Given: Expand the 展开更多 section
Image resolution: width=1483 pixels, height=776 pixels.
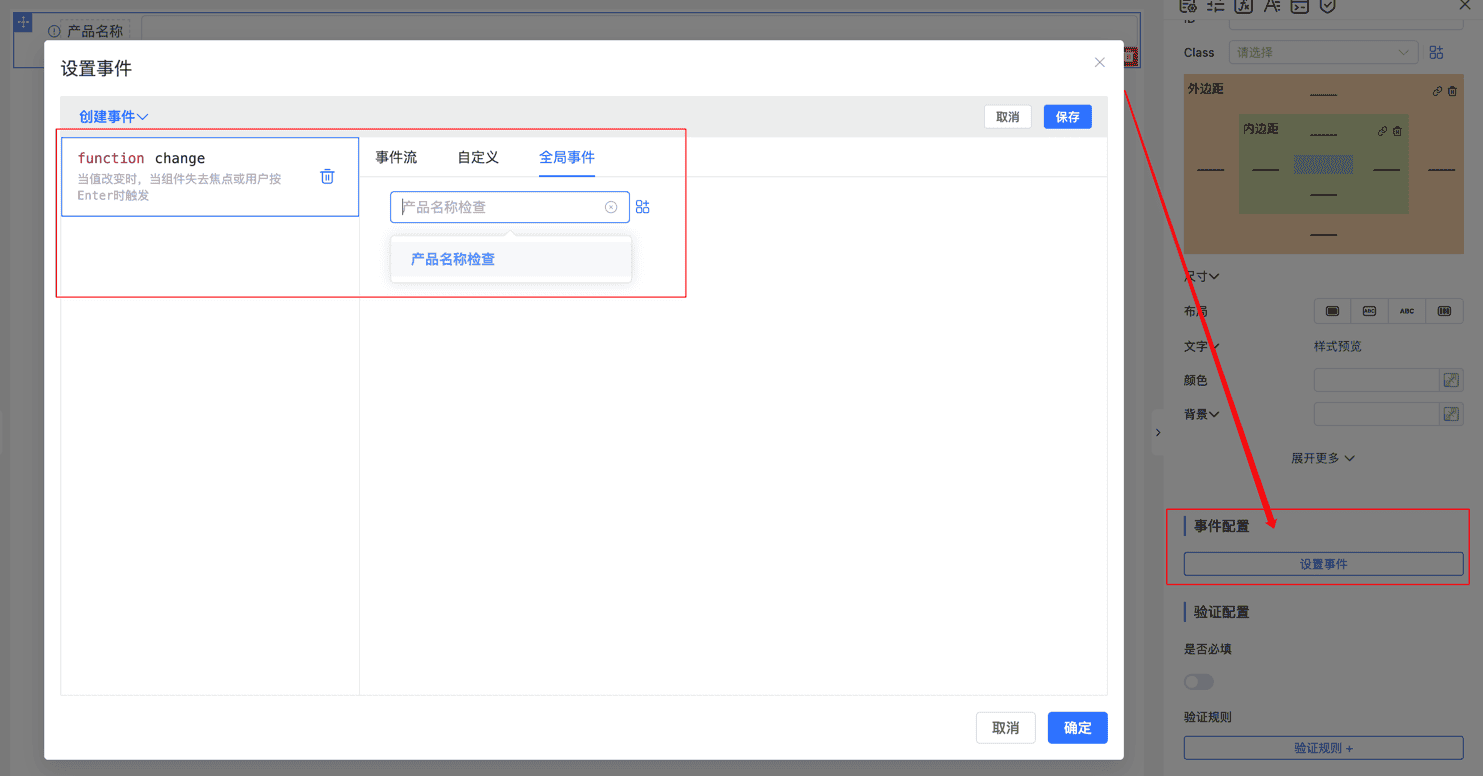Looking at the screenshot, I should [x=1322, y=458].
